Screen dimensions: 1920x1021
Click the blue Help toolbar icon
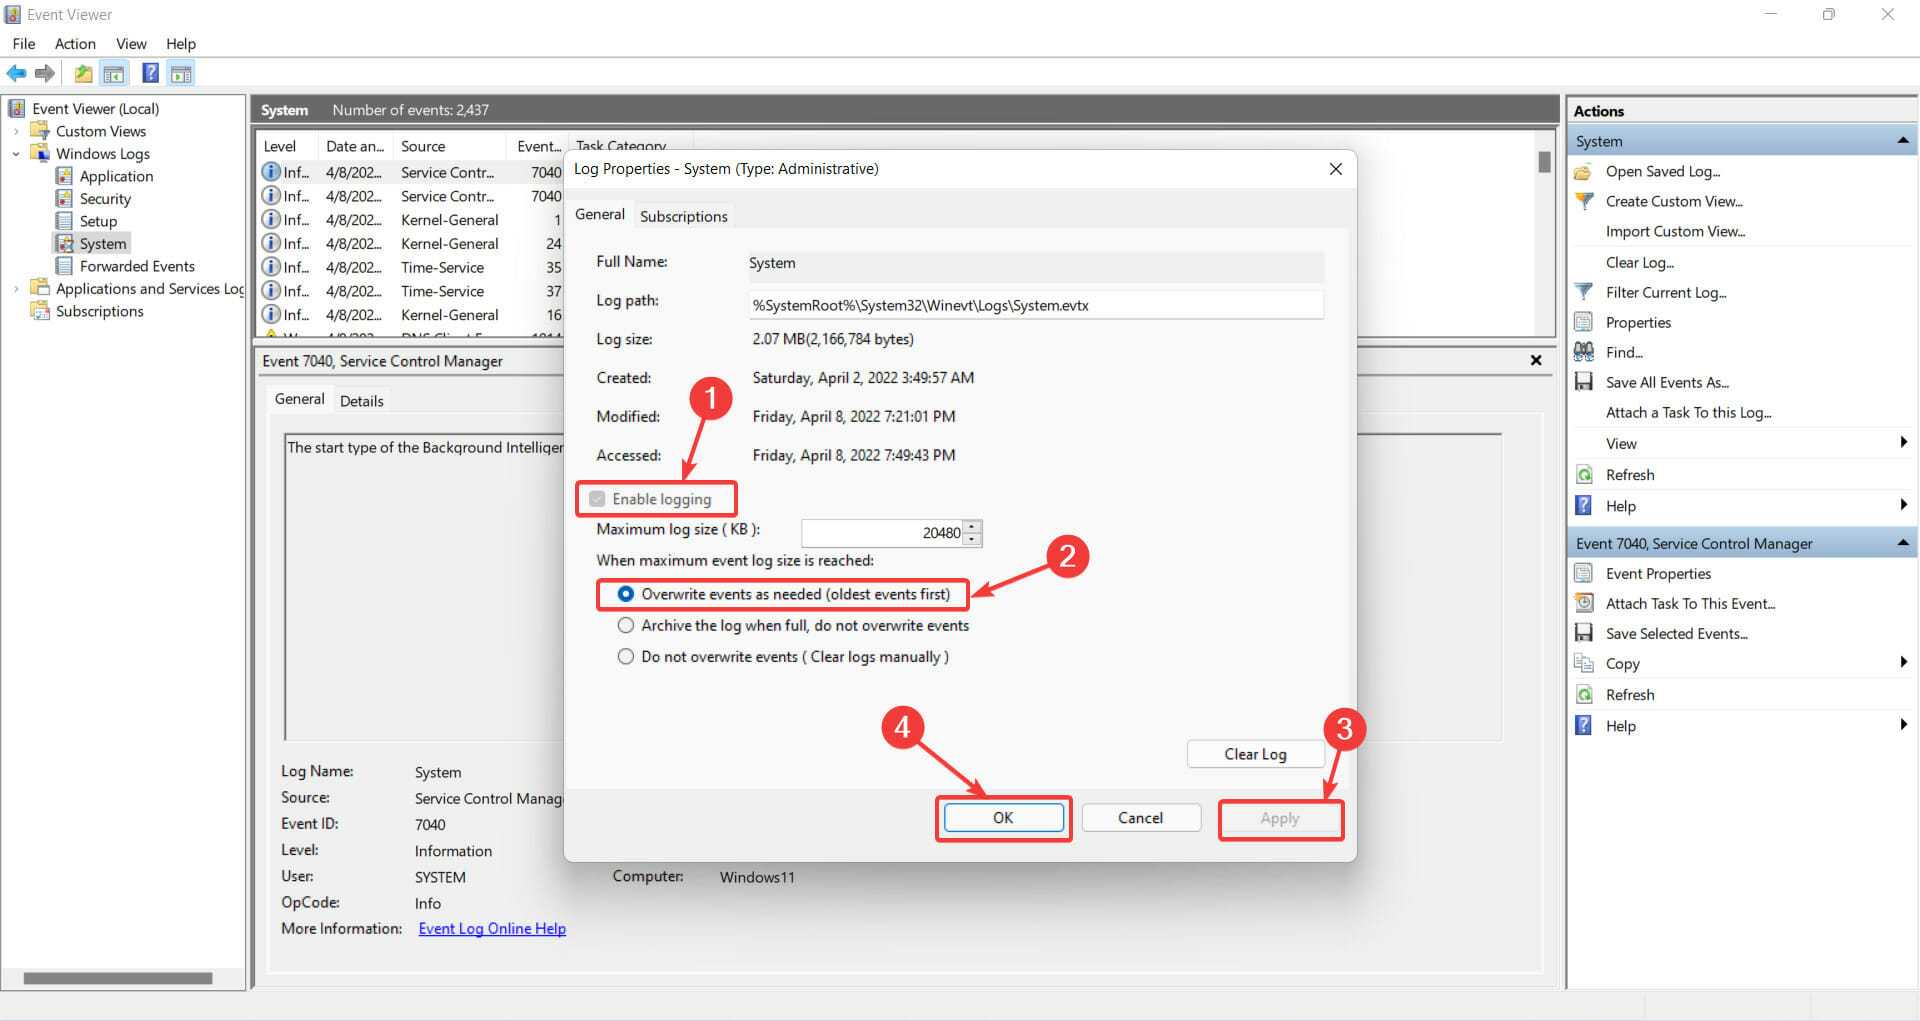click(x=150, y=73)
